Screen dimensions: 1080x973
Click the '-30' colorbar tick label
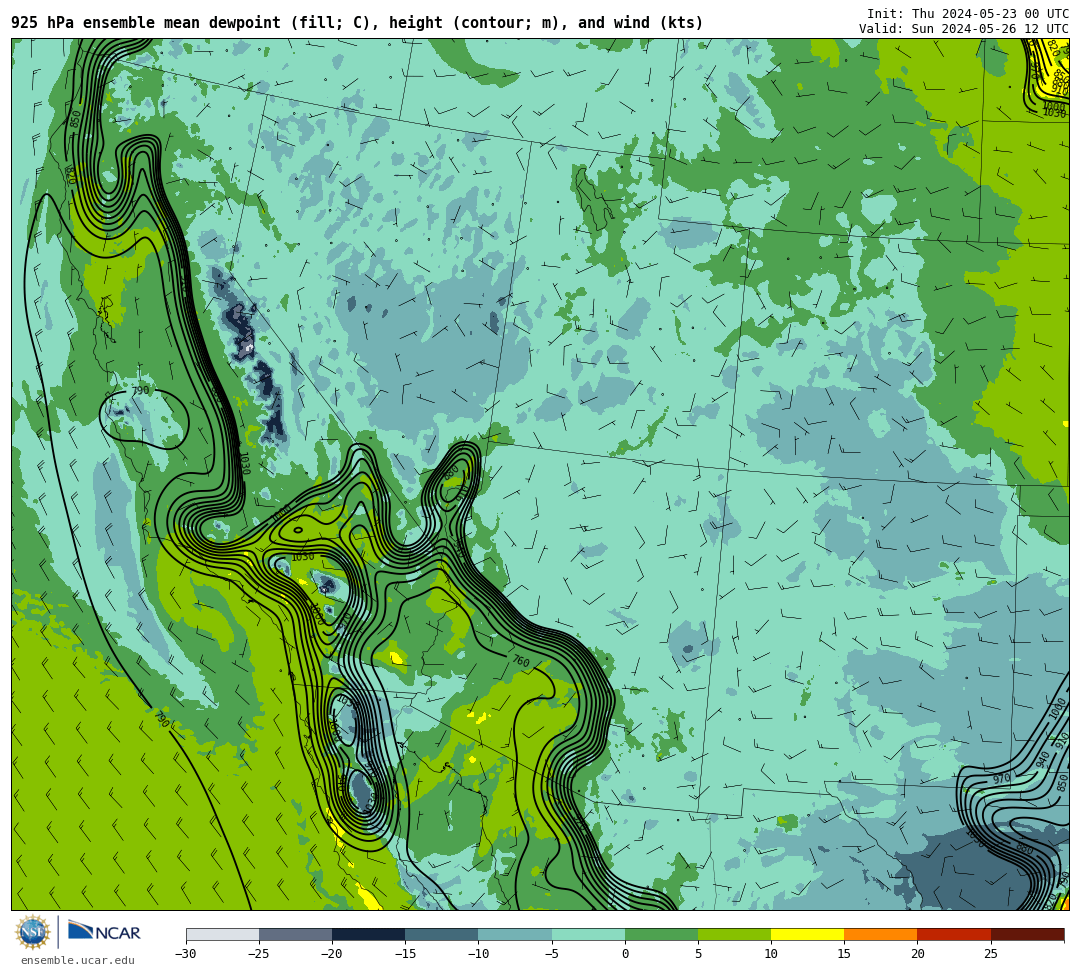click(x=186, y=954)
